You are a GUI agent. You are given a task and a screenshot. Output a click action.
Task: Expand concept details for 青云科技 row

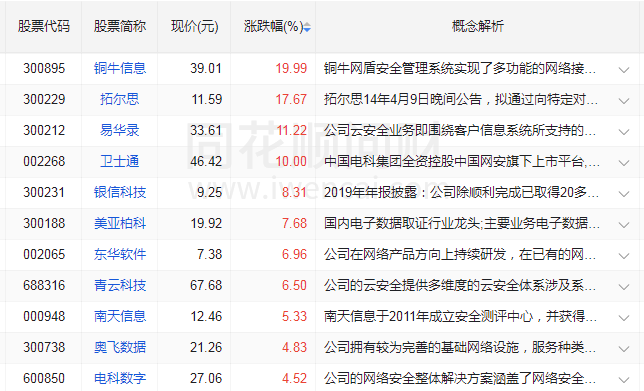(624, 287)
